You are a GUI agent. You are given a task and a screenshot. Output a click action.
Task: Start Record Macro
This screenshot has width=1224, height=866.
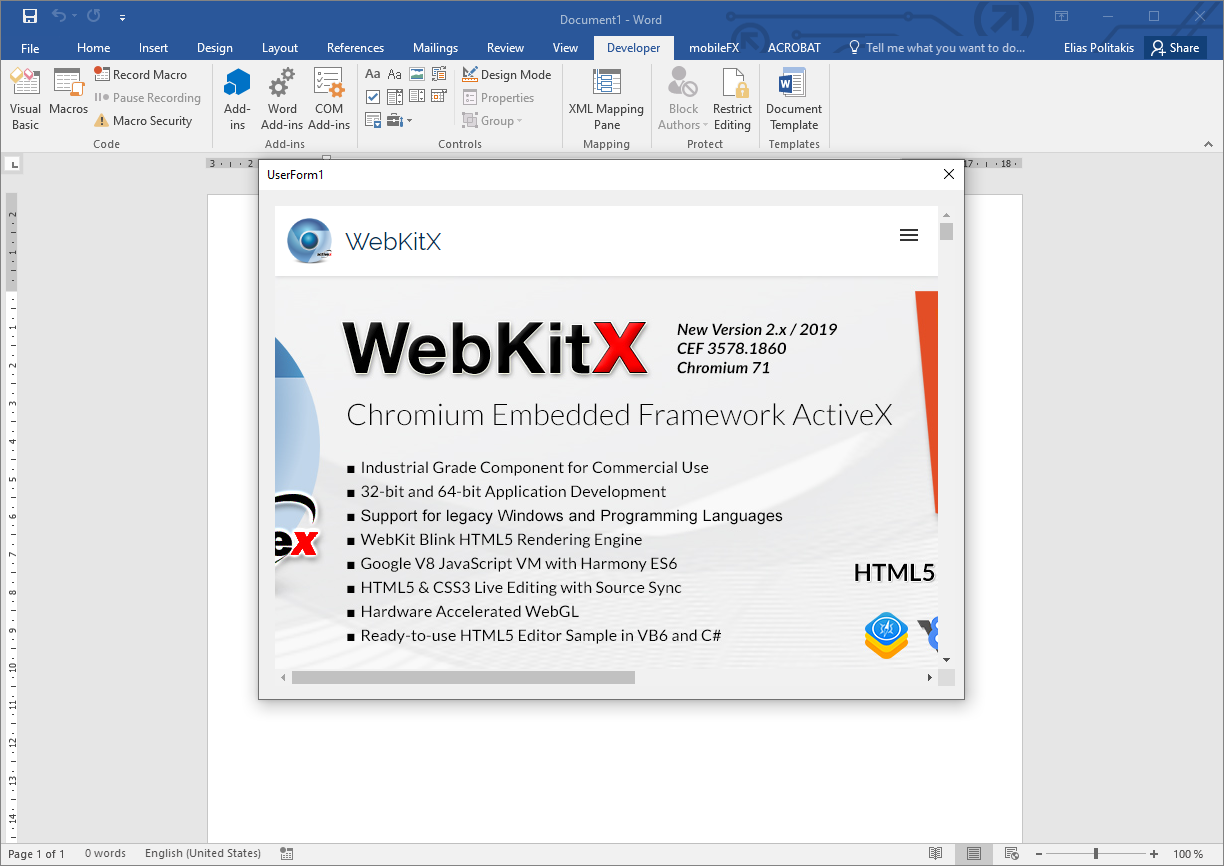pyautogui.click(x=140, y=74)
